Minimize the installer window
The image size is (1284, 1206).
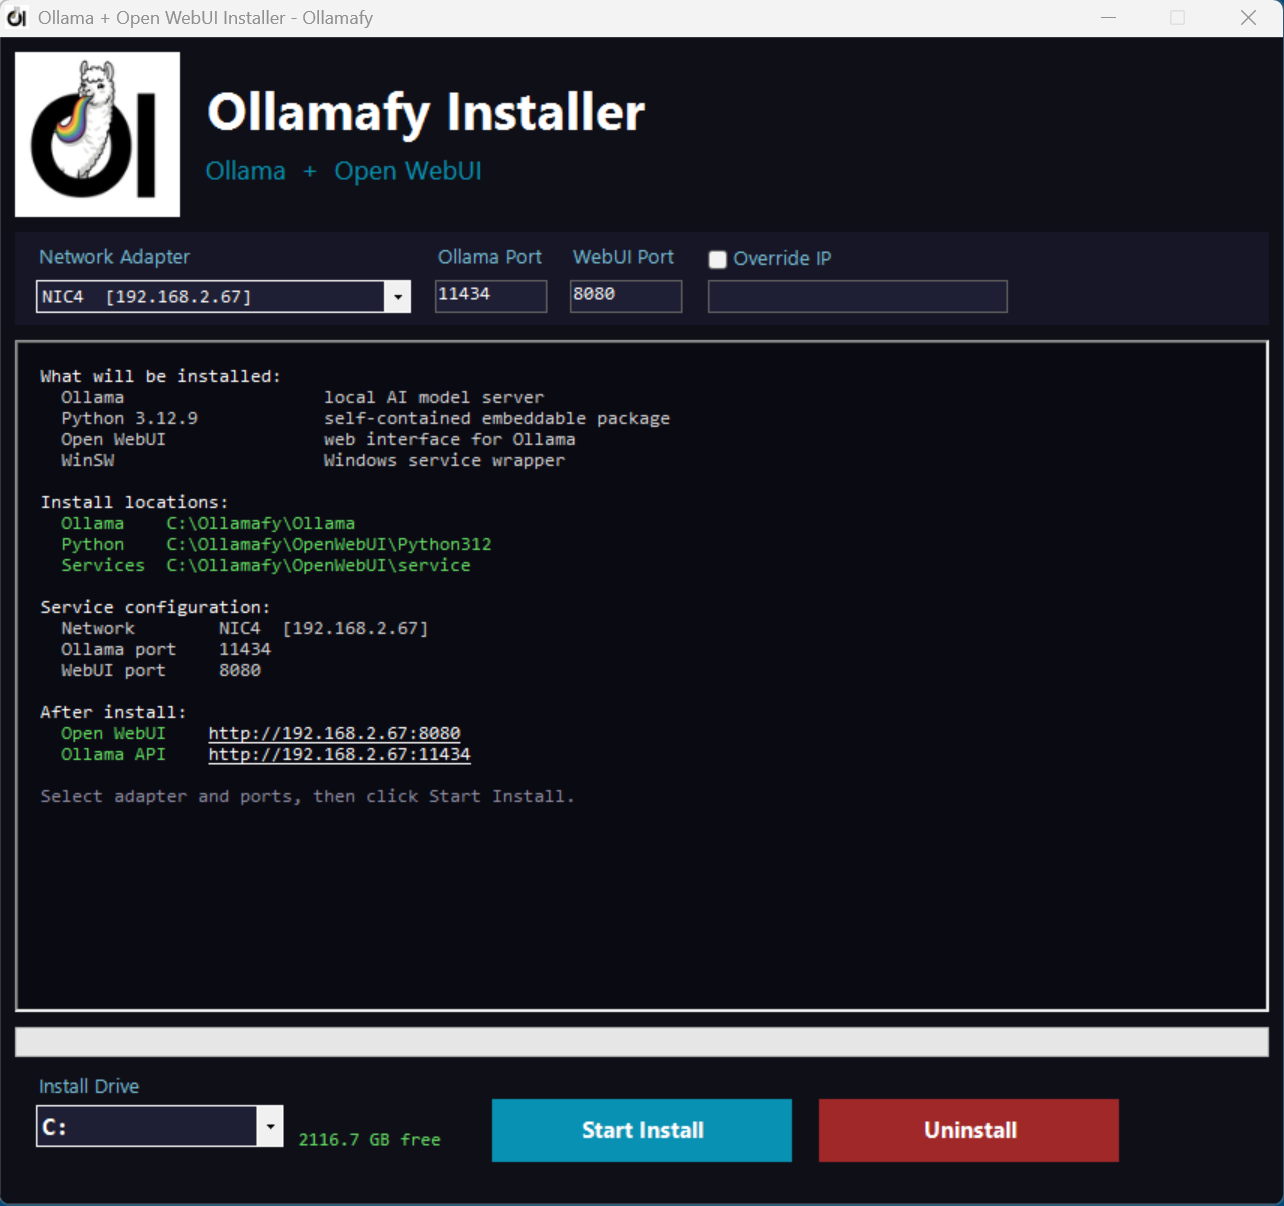tap(1108, 18)
